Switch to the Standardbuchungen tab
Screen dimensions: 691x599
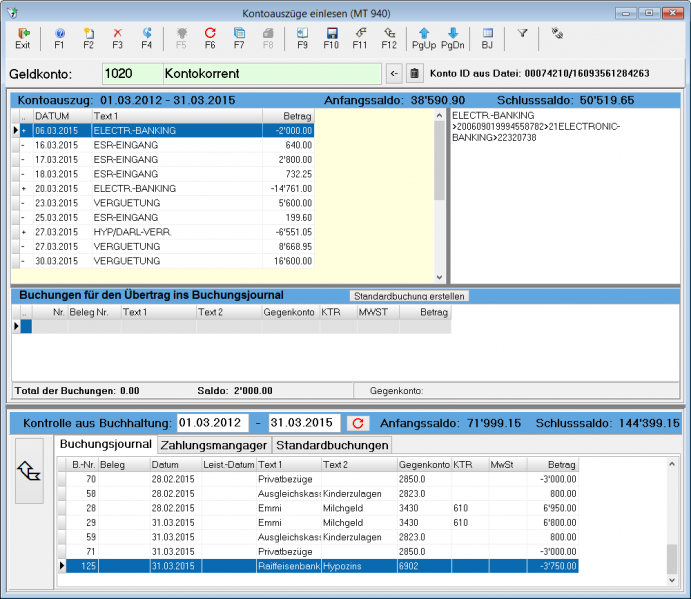(x=332, y=445)
